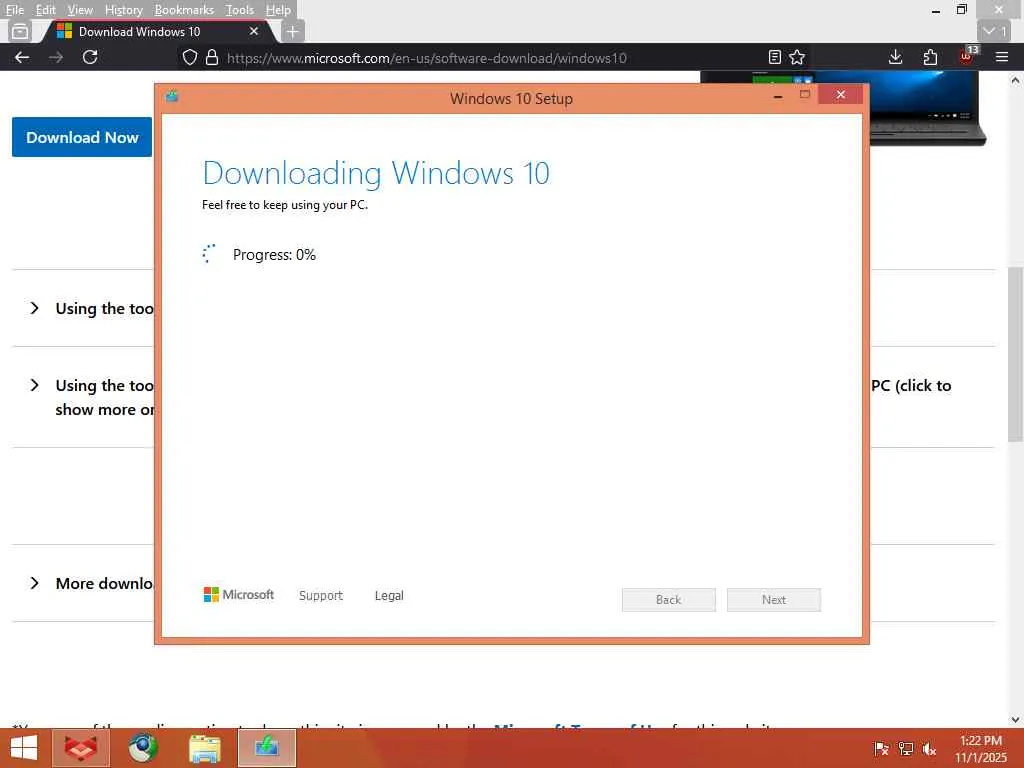Click the padlock site security icon
The height and width of the screenshot is (768, 1024).
click(x=212, y=57)
